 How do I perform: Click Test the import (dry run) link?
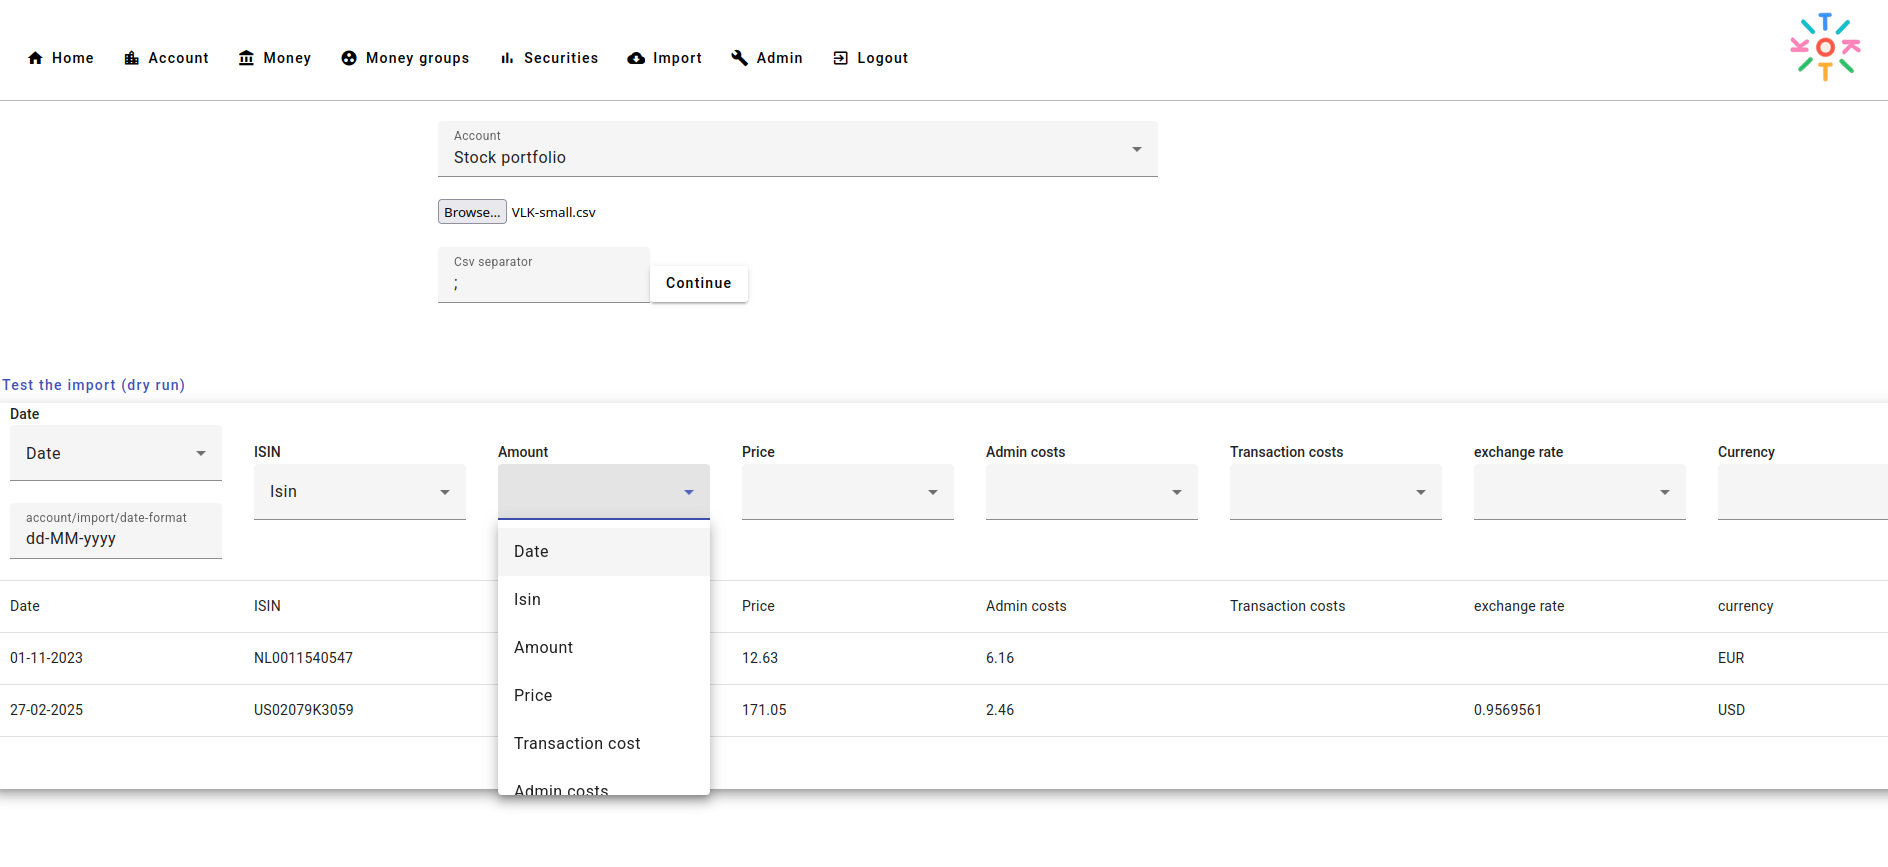[x=93, y=385]
